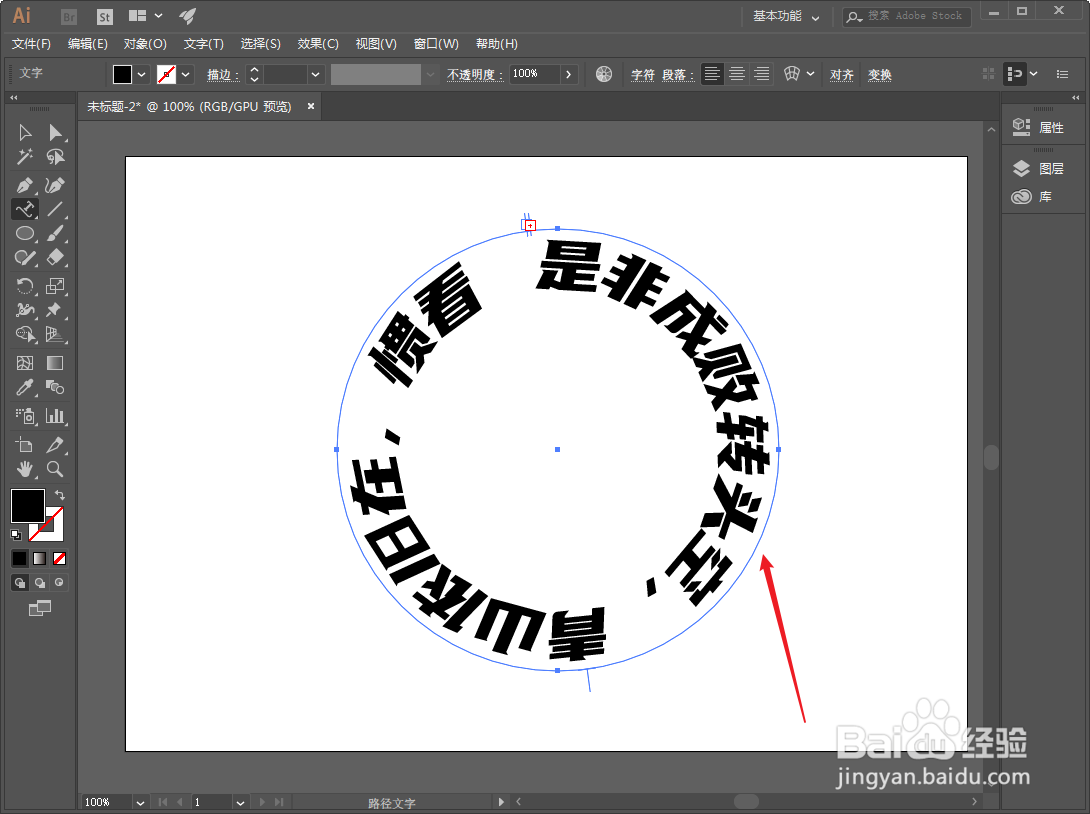Select the Eraser tool
Viewport: 1090px width, 814px height.
click(x=55, y=258)
